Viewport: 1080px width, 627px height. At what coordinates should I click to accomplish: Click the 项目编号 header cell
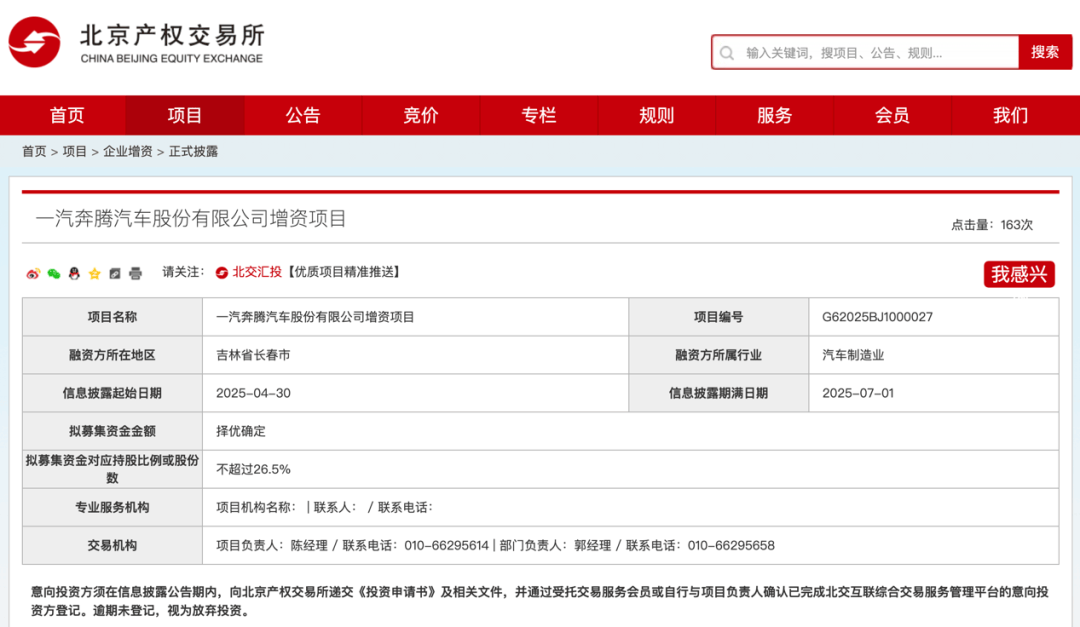pos(718,317)
